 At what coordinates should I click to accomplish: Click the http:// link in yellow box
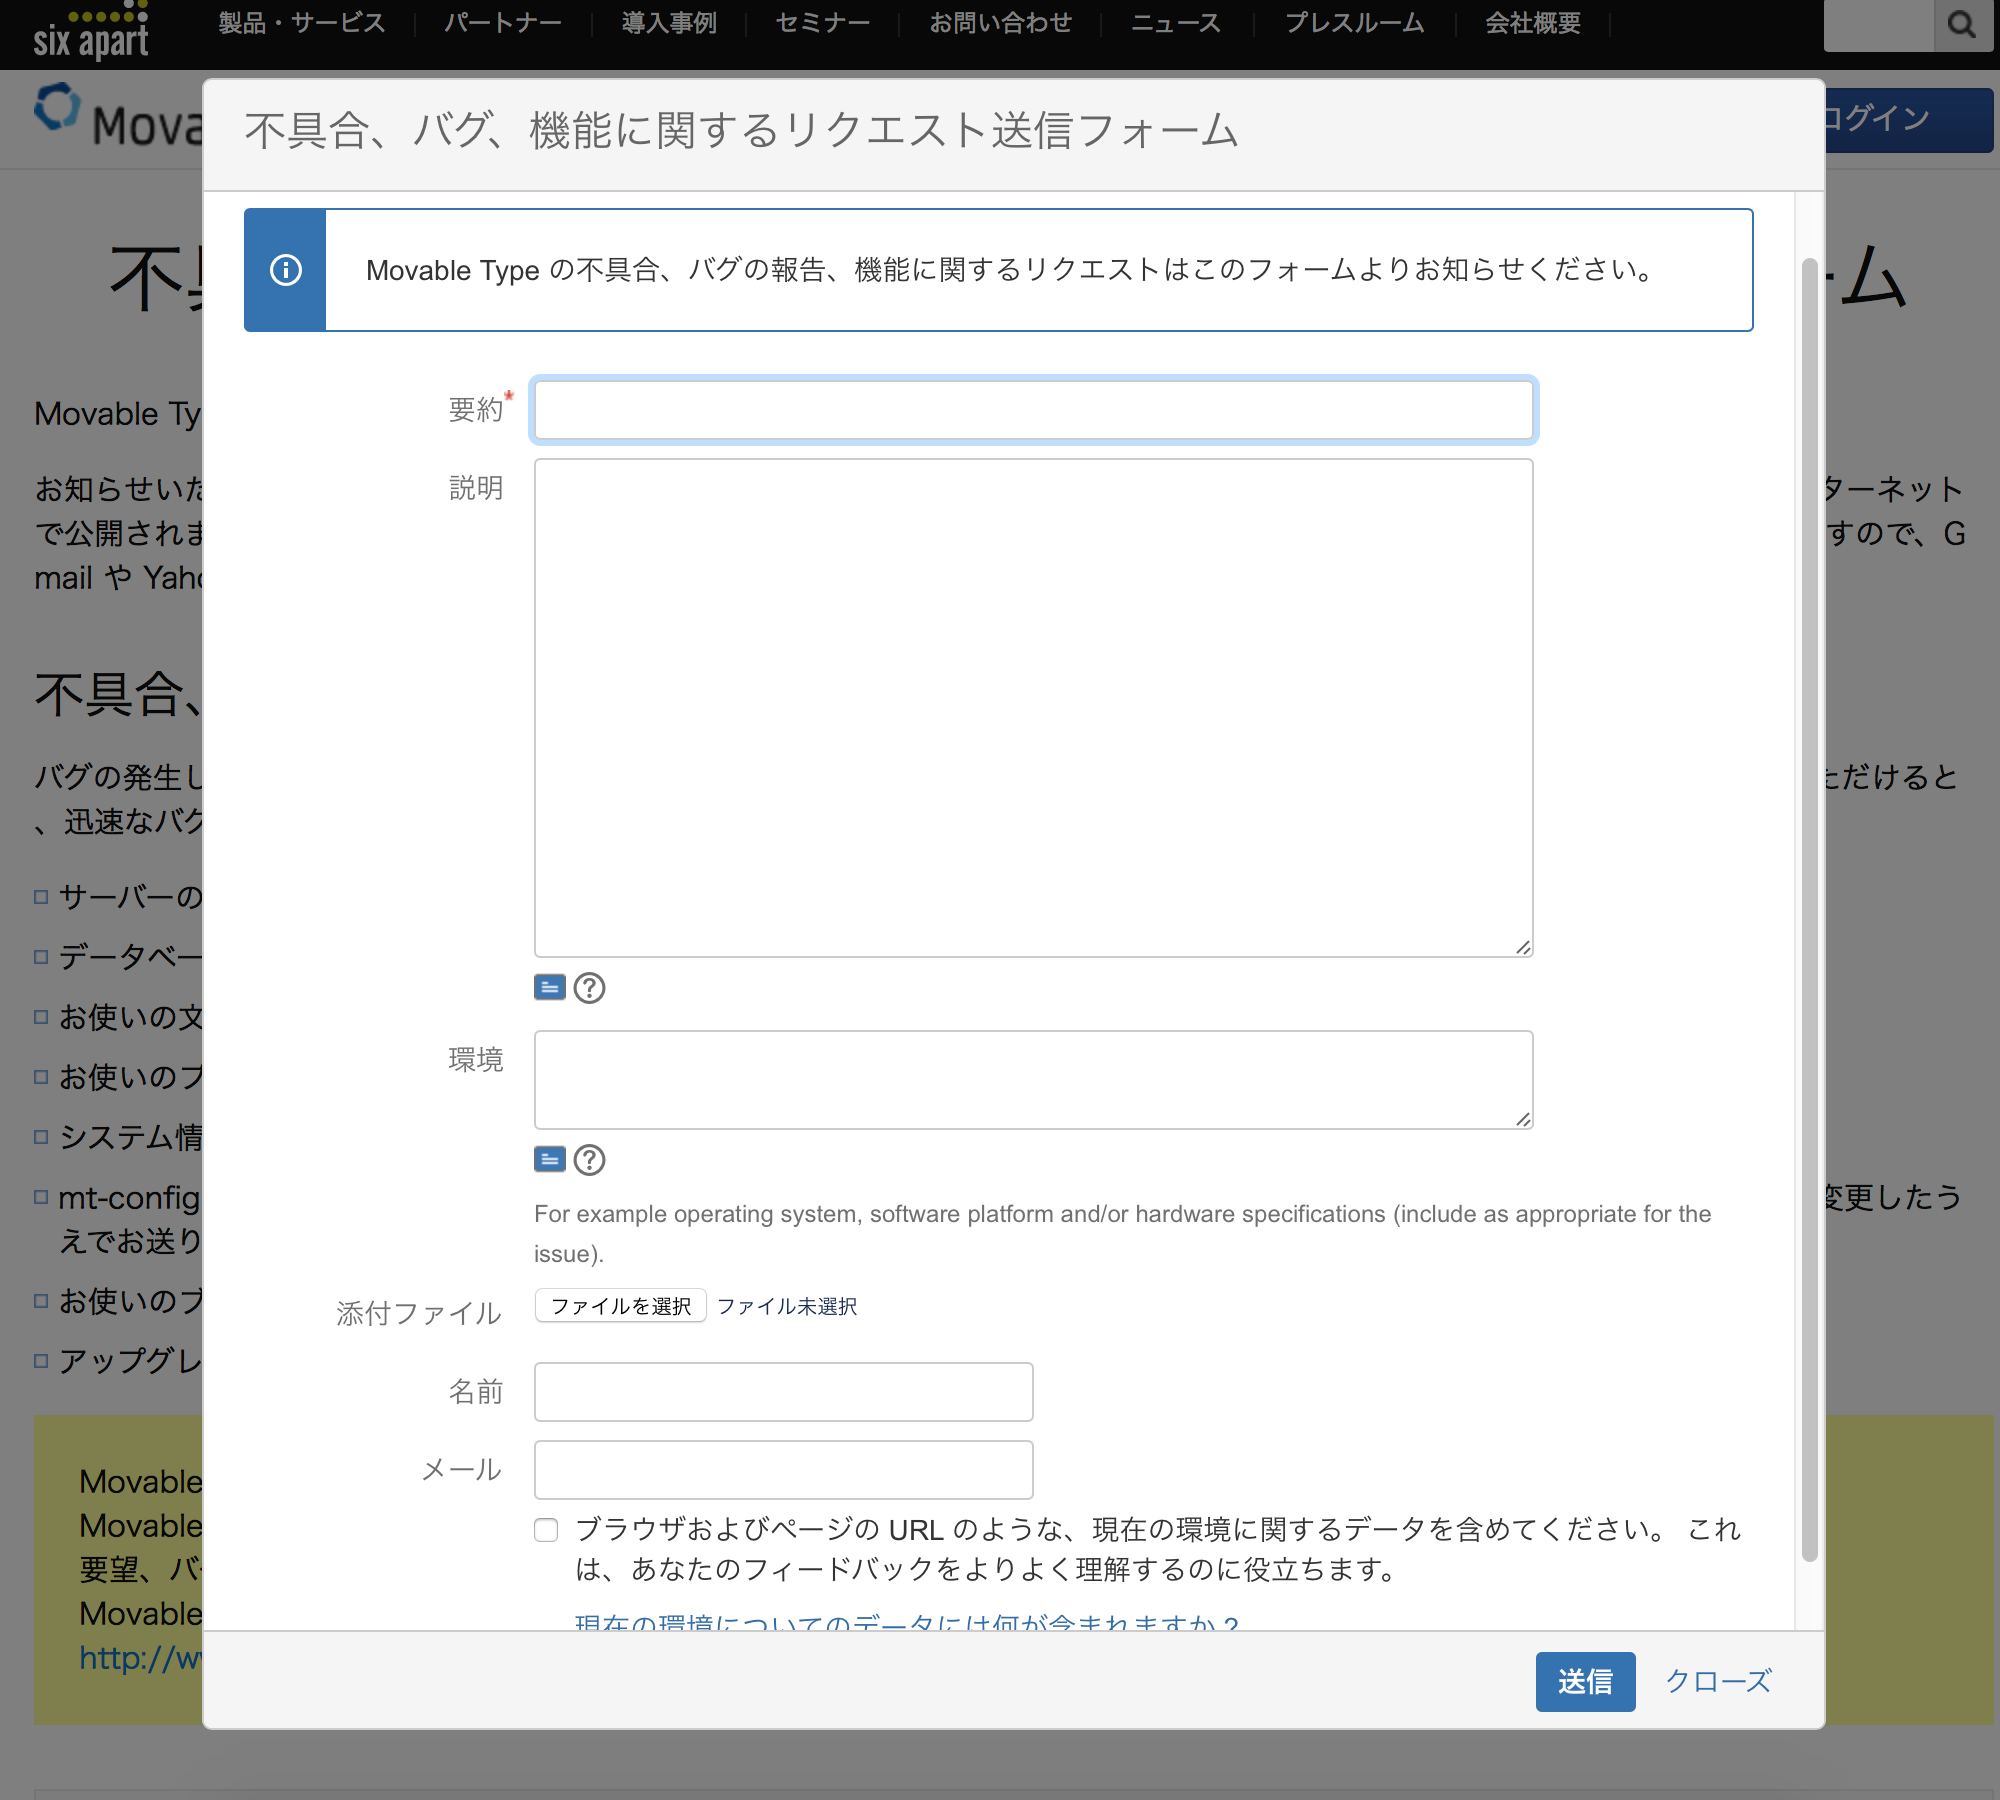(141, 1658)
